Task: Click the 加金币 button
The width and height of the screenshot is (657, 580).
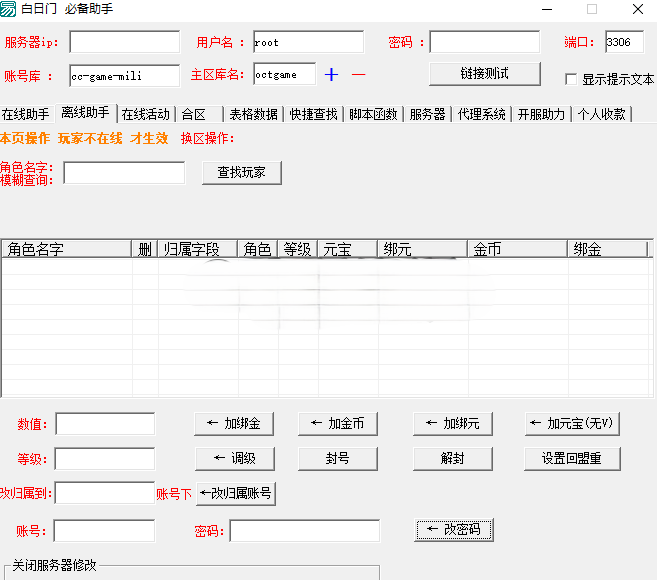Action: (338, 424)
